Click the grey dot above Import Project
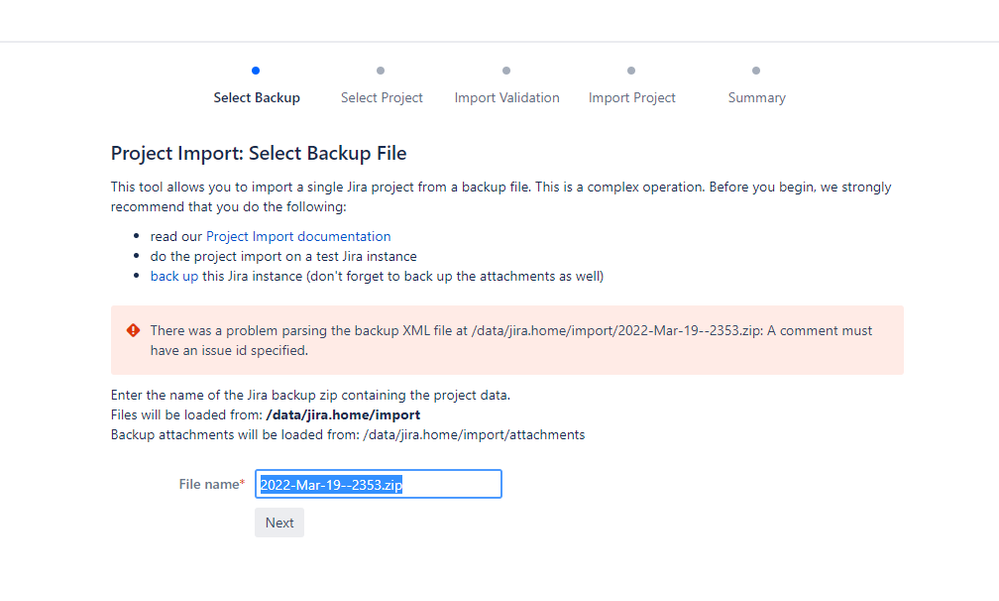 [631, 70]
